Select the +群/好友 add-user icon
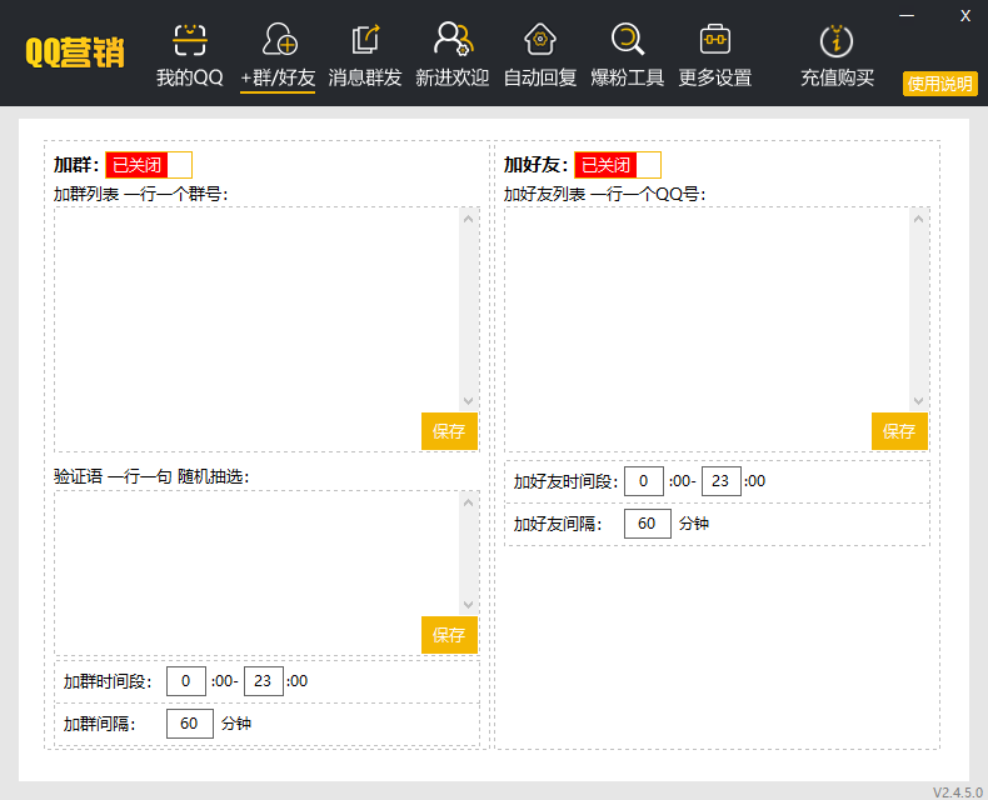The width and height of the screenshot is (988, 800). coord(279,39)
